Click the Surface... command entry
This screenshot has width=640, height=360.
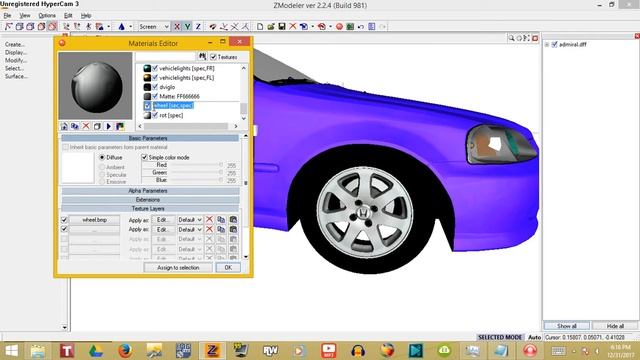[x=16, y=76]
